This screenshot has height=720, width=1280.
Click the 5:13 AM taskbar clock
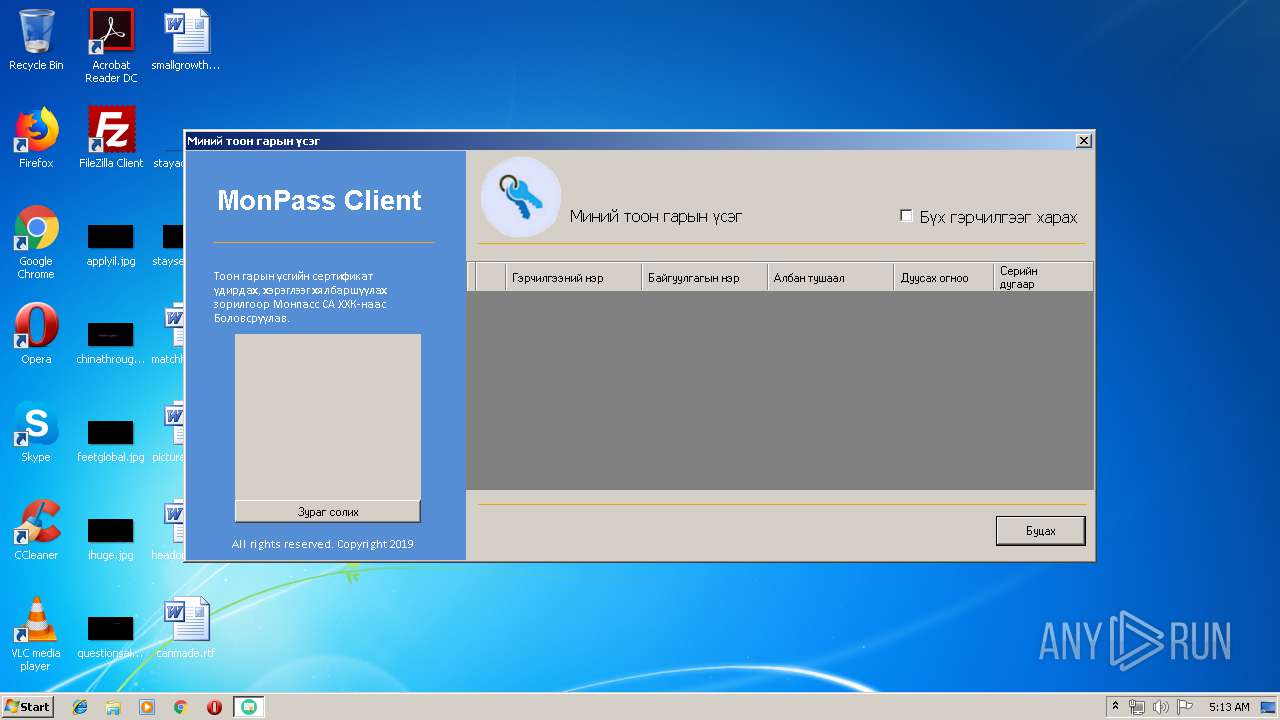[x=1229, y=707]
